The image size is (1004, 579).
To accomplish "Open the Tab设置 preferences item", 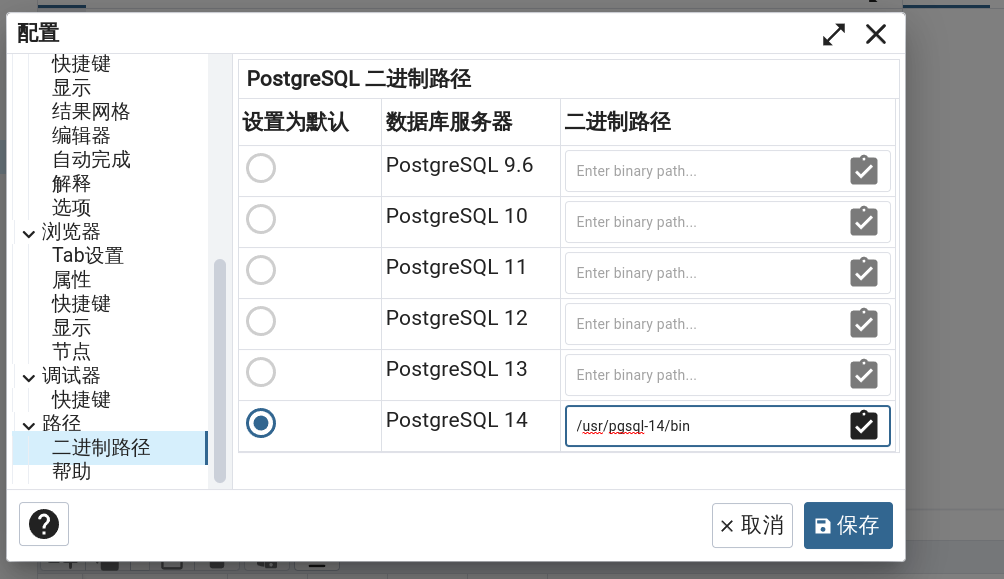I will pos(88,256).
